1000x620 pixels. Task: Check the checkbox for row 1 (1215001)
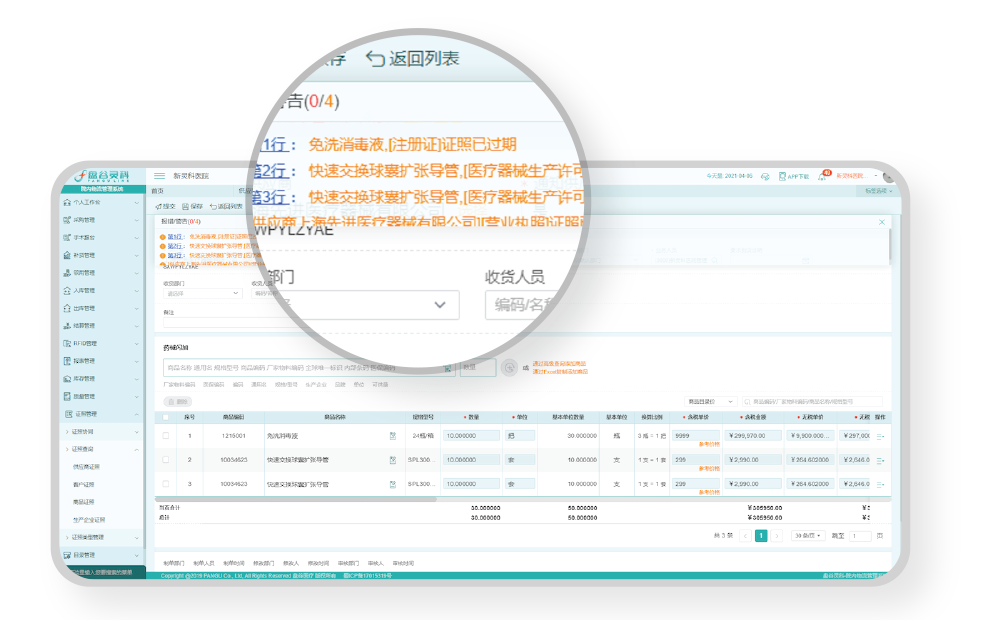(x=166, y=436)
